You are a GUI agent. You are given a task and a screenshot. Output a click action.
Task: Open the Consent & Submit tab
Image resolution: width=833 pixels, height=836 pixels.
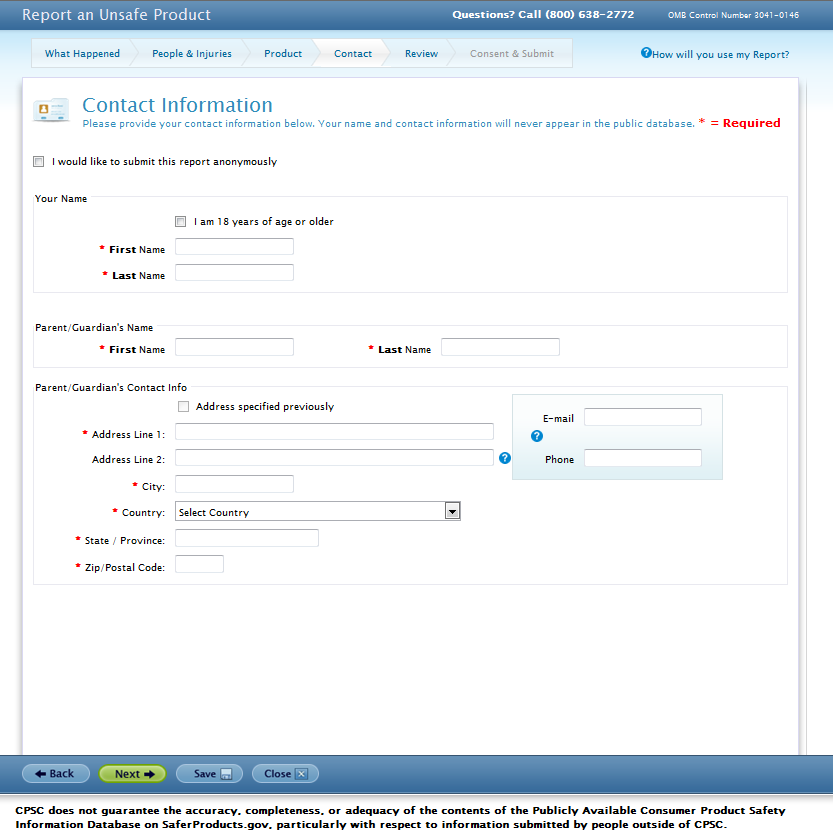click(x=511, y=53)
